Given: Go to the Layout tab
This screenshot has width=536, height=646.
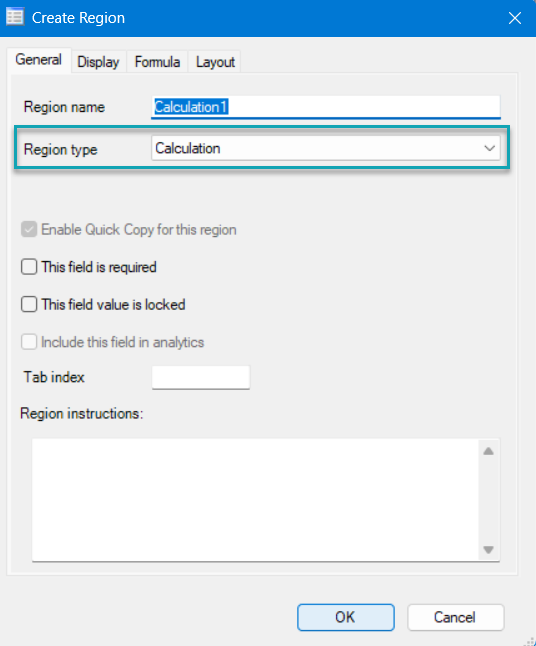Looking at the screenshot, I should click(x=215, y=62).
